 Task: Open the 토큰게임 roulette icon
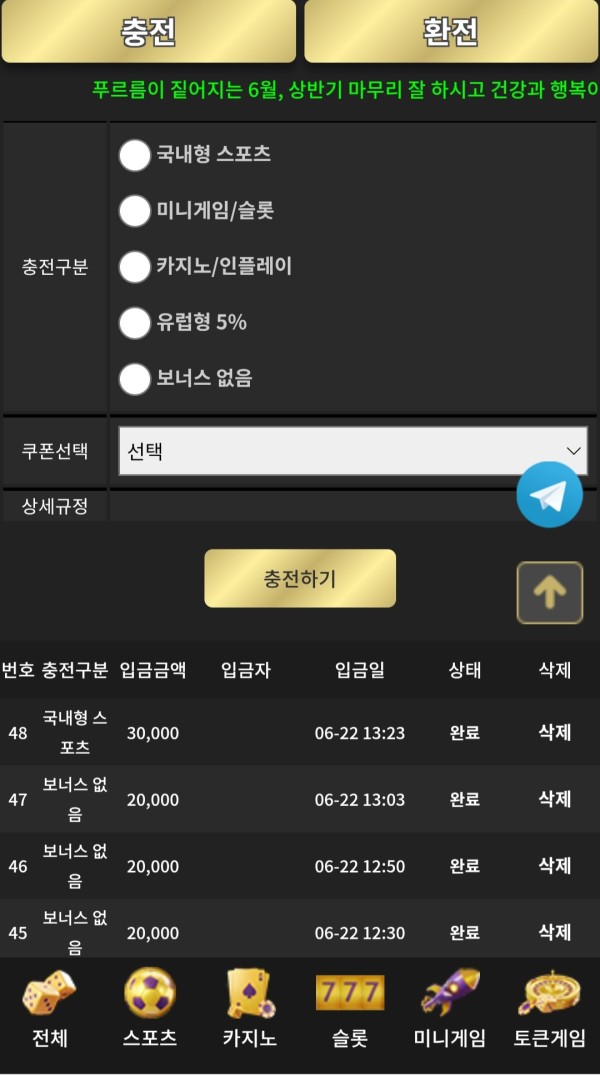pyautogui.click(x=549, y=994)
